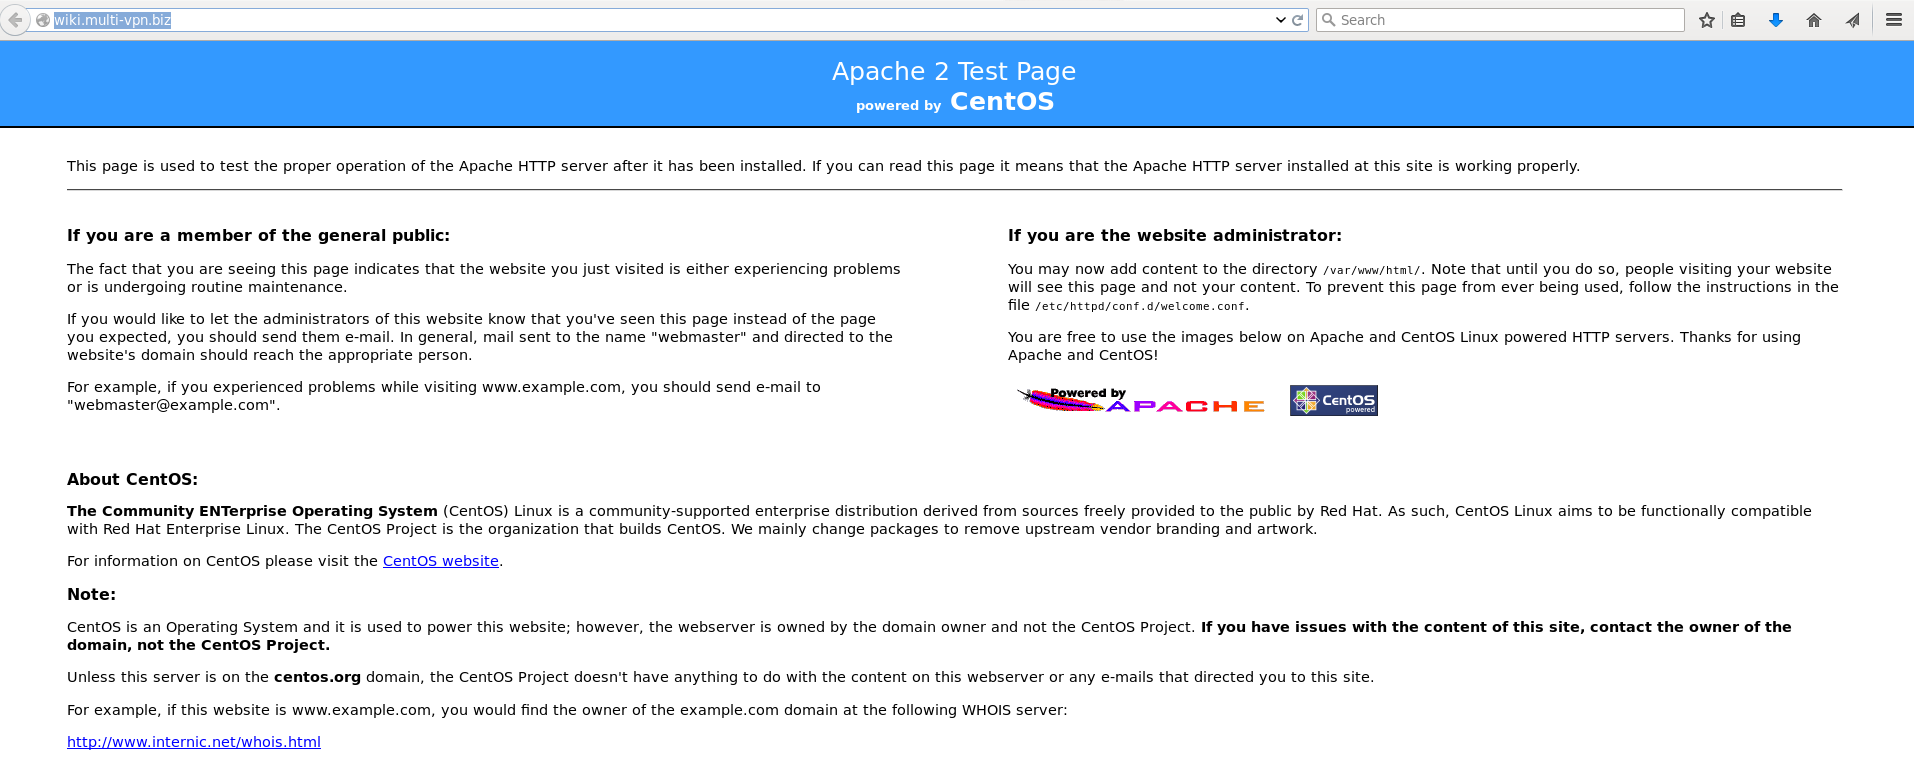Viewport: 1914px width, 759px height.
Task: Open the hamburger menu
Action: (x=1893, y=20)
